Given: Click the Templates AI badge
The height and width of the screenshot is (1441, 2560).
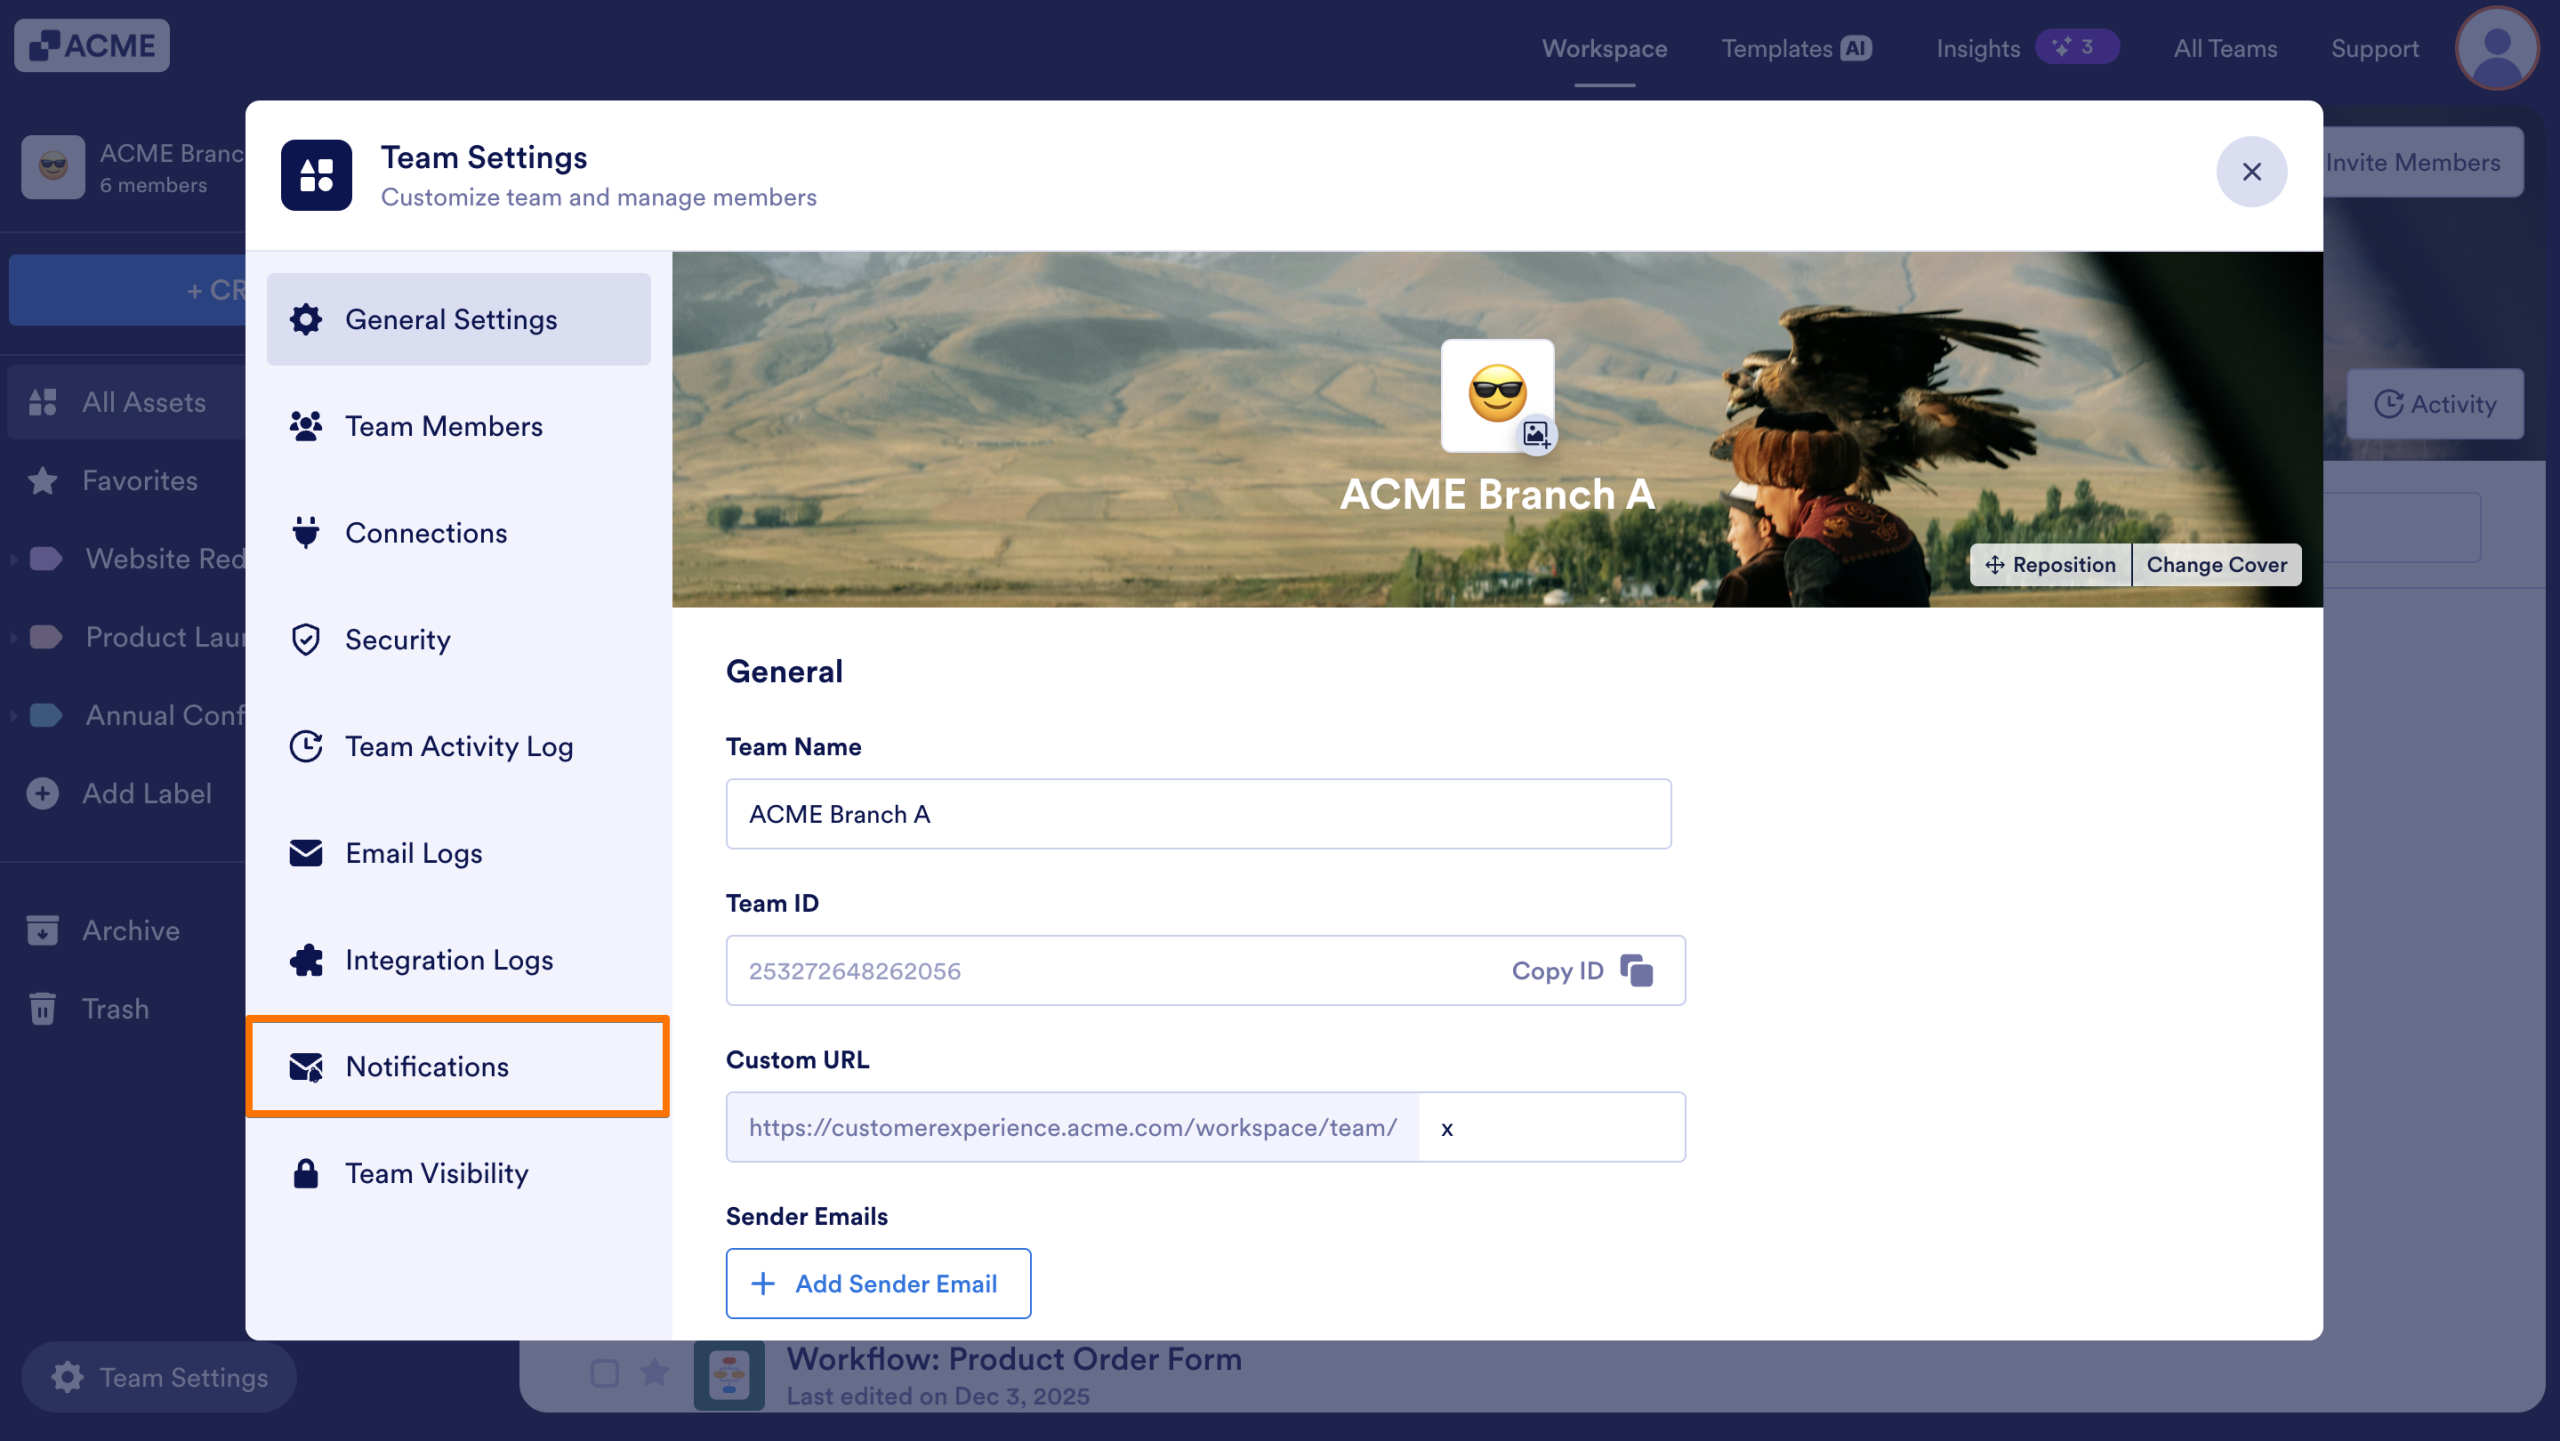Looking at the screenshot, I should coord(1856,48).
